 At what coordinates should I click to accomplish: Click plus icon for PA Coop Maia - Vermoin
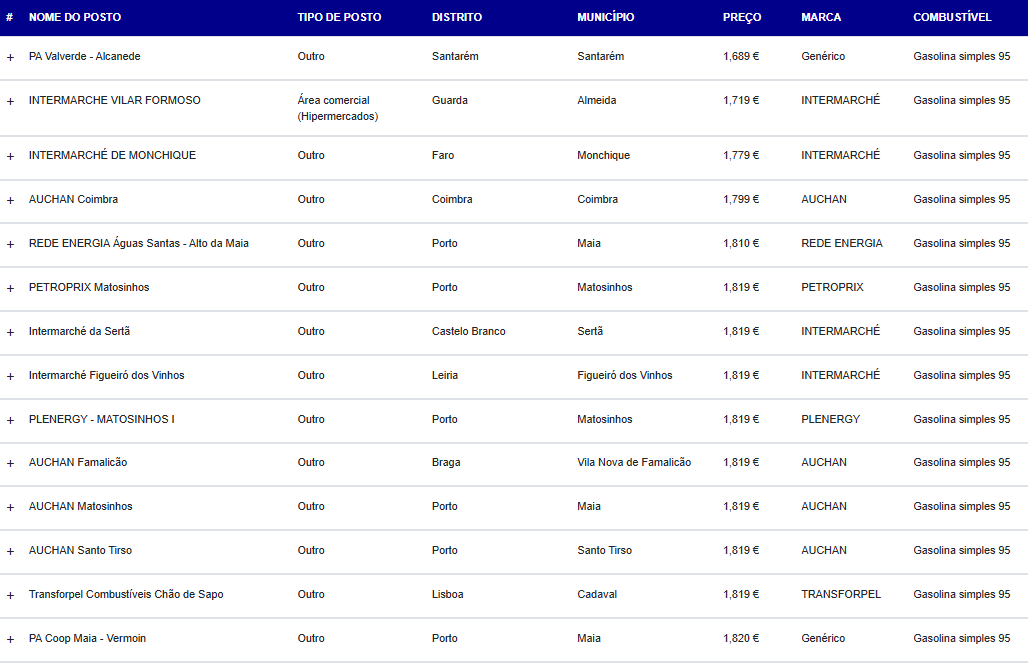pyautogui.click(x=10, y=639)
